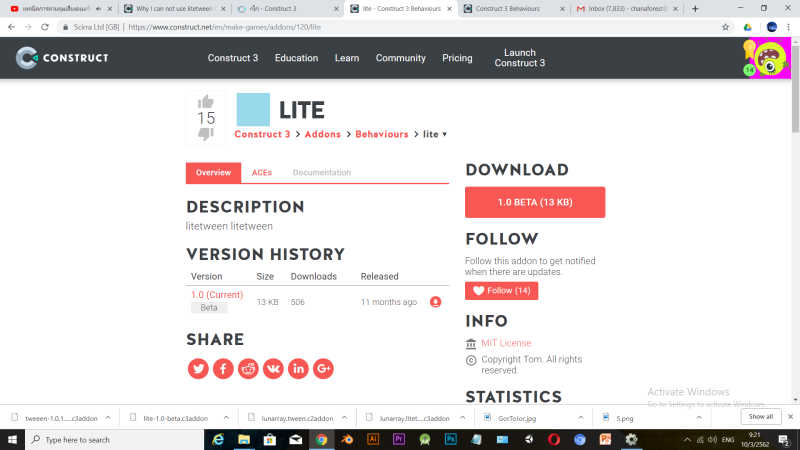
Task: Open options for tween-1.0.1 c3addon download
Action: tap(108, 417)
